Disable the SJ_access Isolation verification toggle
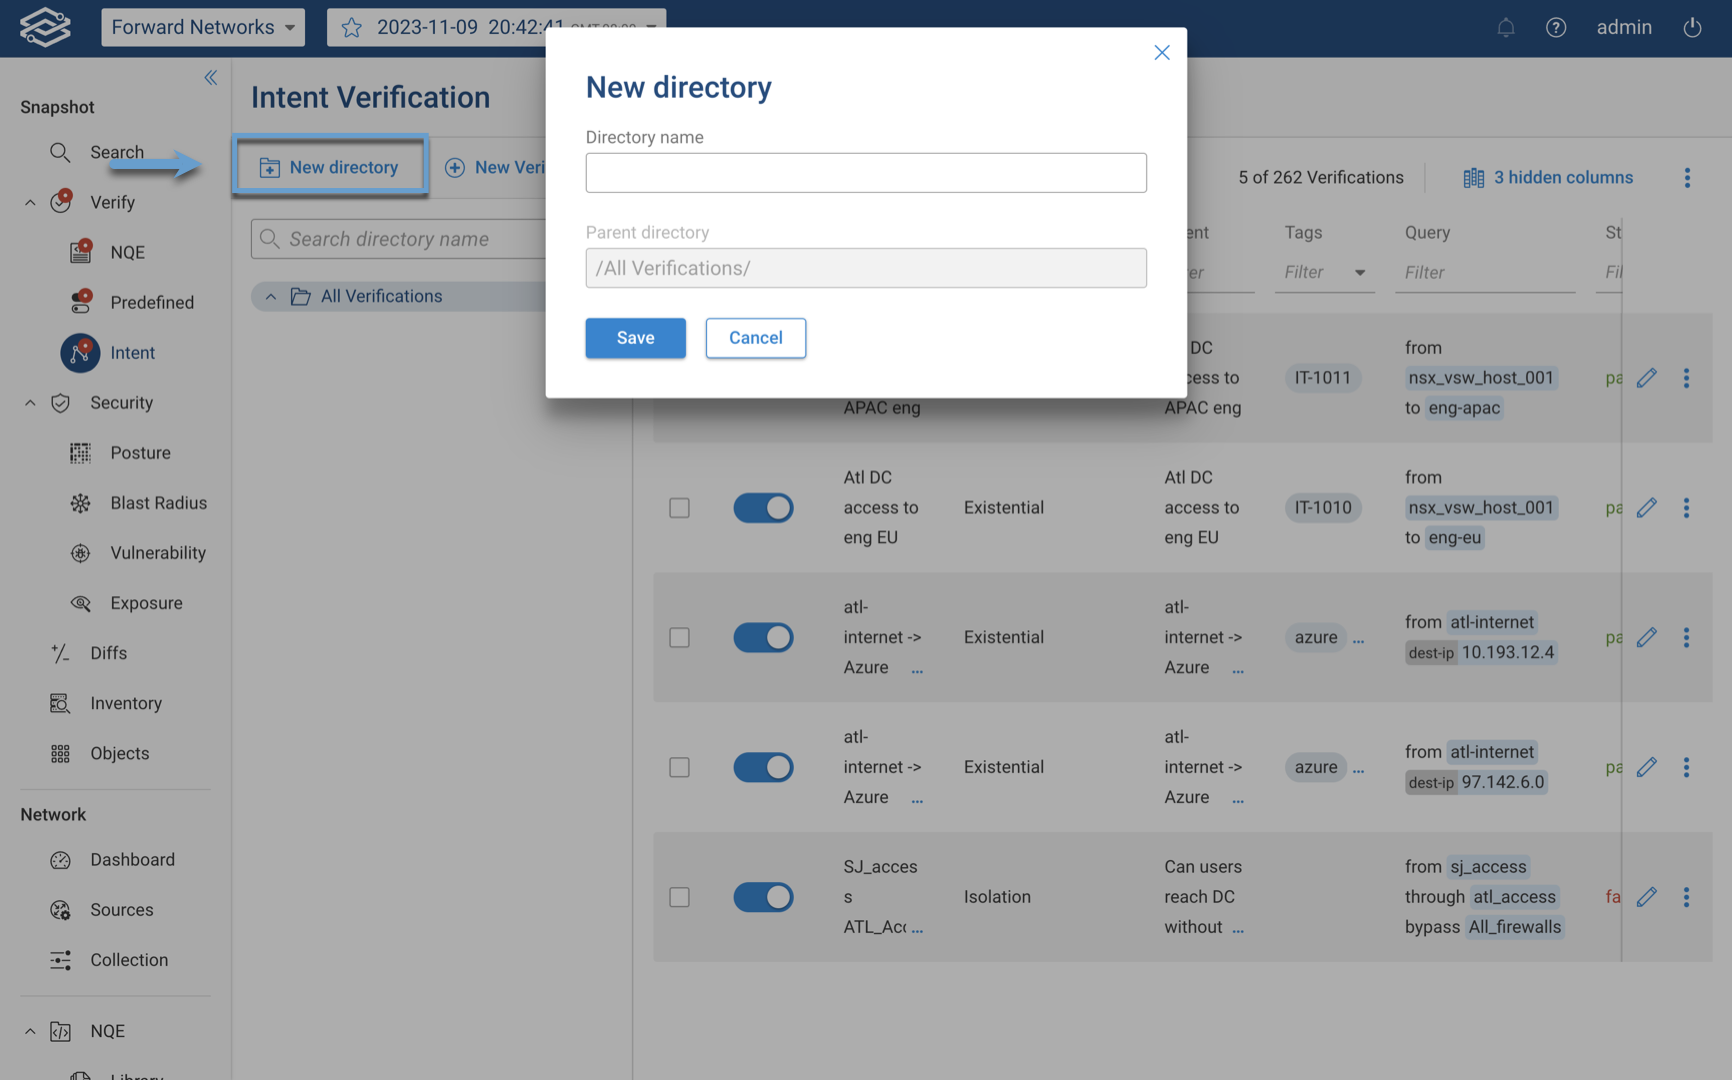Viewport: 1732px width, 1080px height. (x=763, y=897)
